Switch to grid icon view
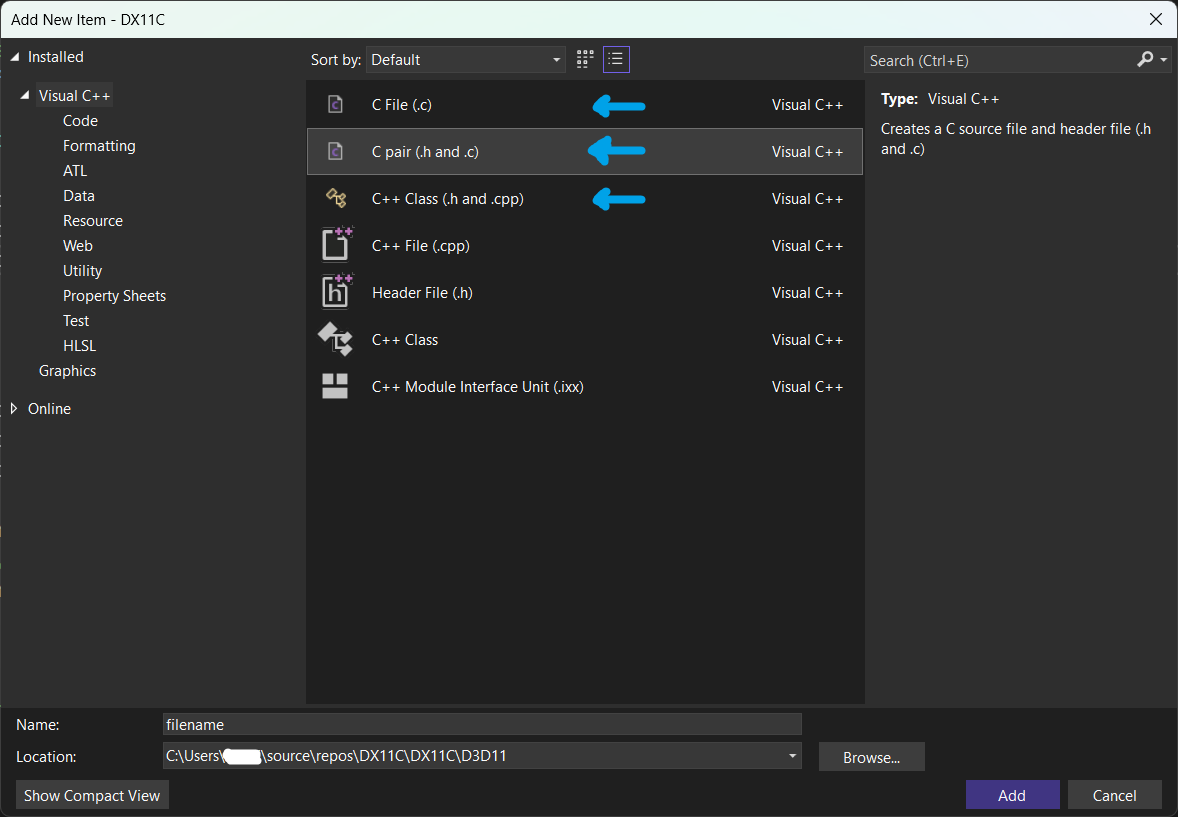The height and width of the screenshot is (817, 1178). tap(585, 60)
